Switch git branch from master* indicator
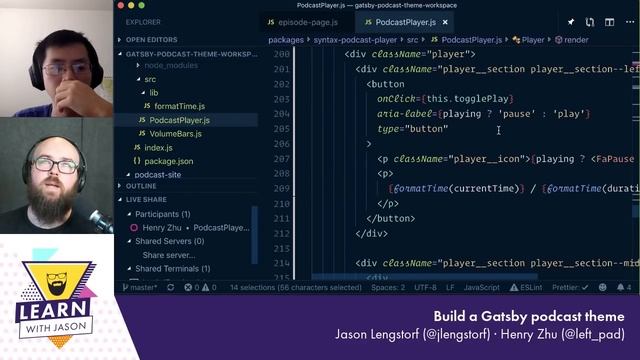640x360 pixels. 140,287
